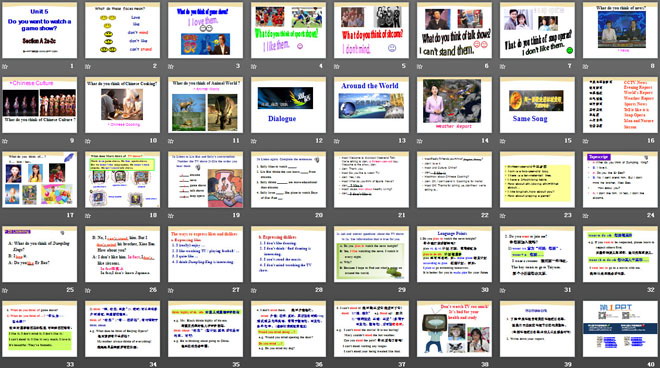Select the slide asking what faces mean
The image size is (660, 368).
click(x=122, y=30)
